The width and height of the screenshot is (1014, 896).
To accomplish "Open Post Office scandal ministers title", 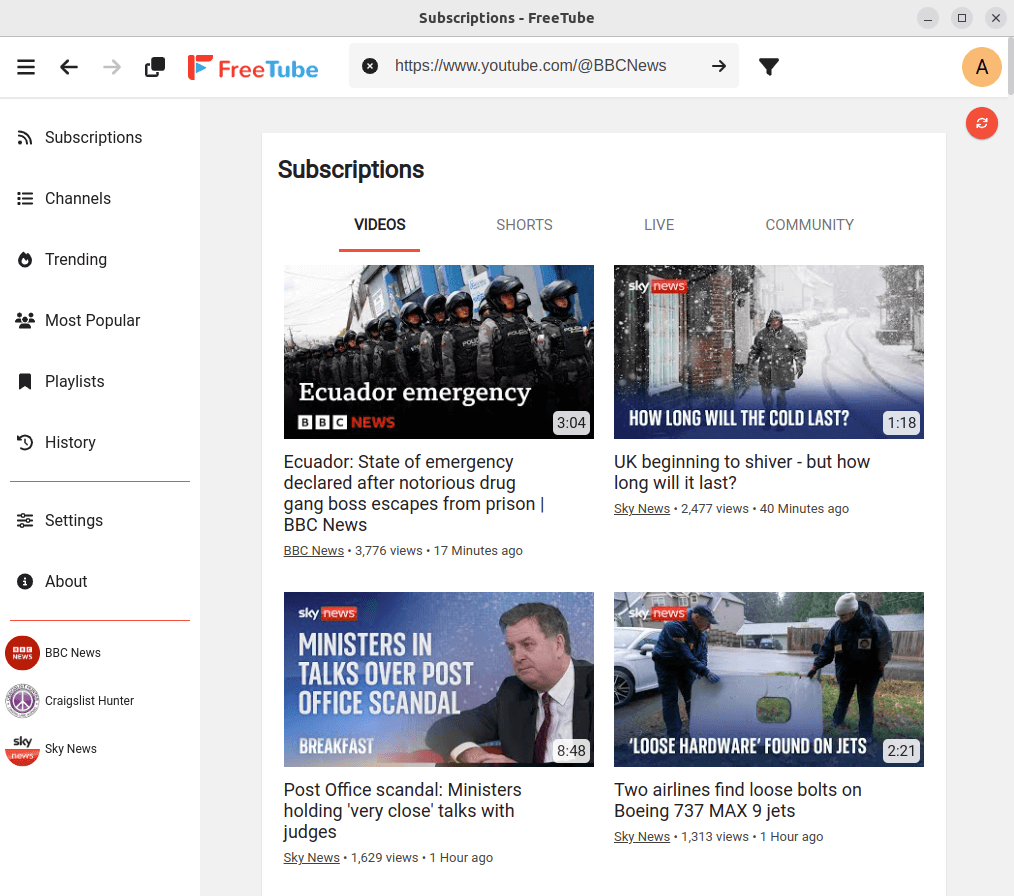I will (x=402, y=811).
